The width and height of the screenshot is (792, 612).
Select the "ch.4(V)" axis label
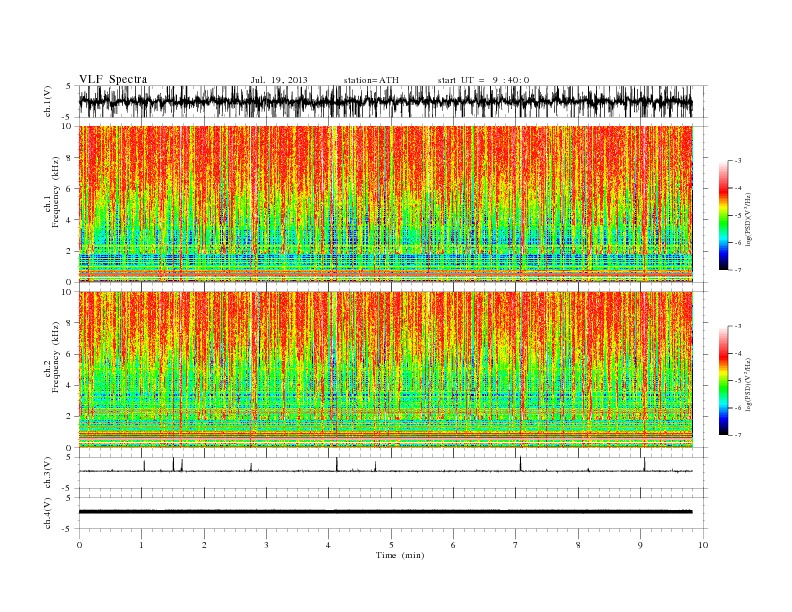[47, 513]
